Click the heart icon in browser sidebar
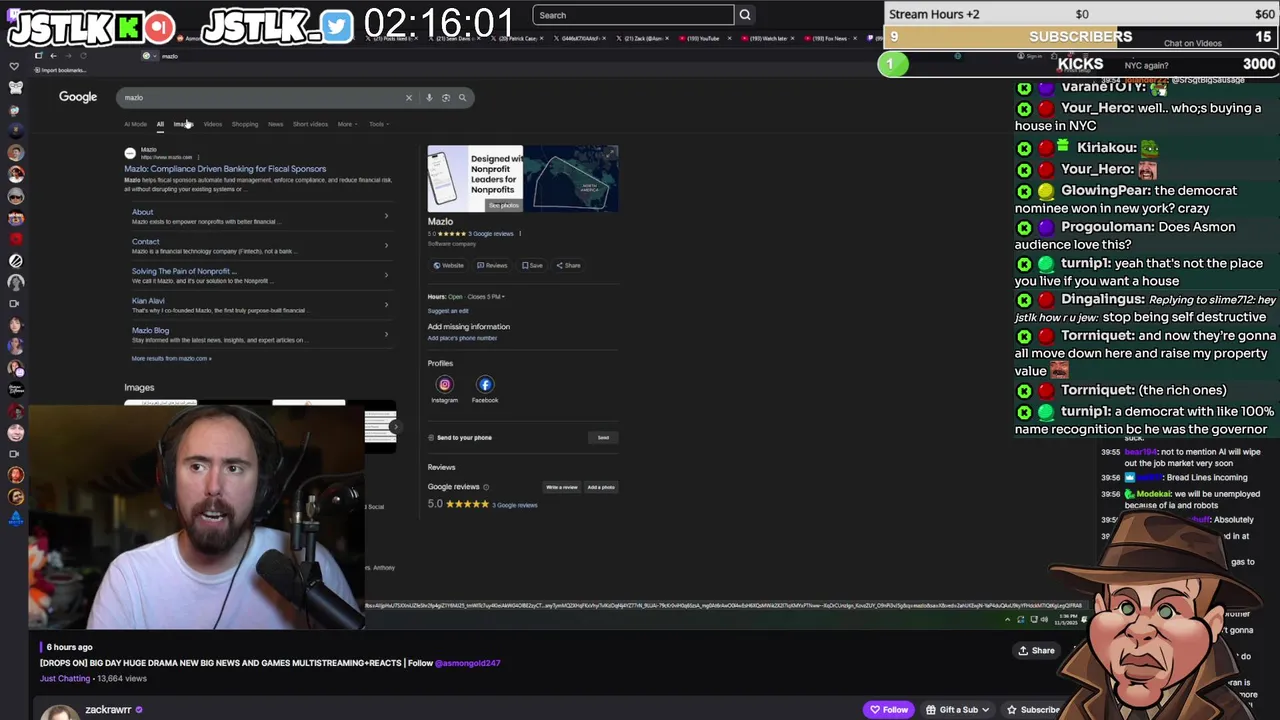 [15, 67]
